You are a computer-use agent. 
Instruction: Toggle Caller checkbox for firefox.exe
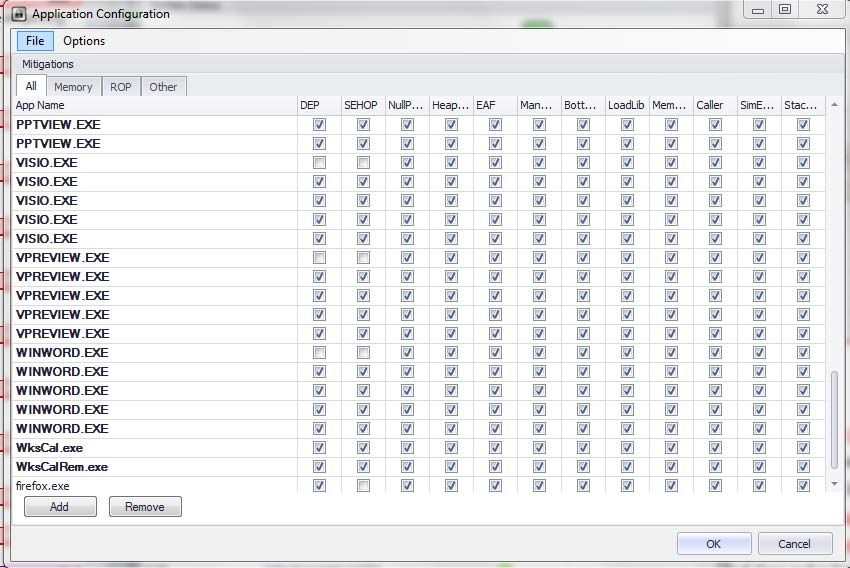click(x=715, y=486)
